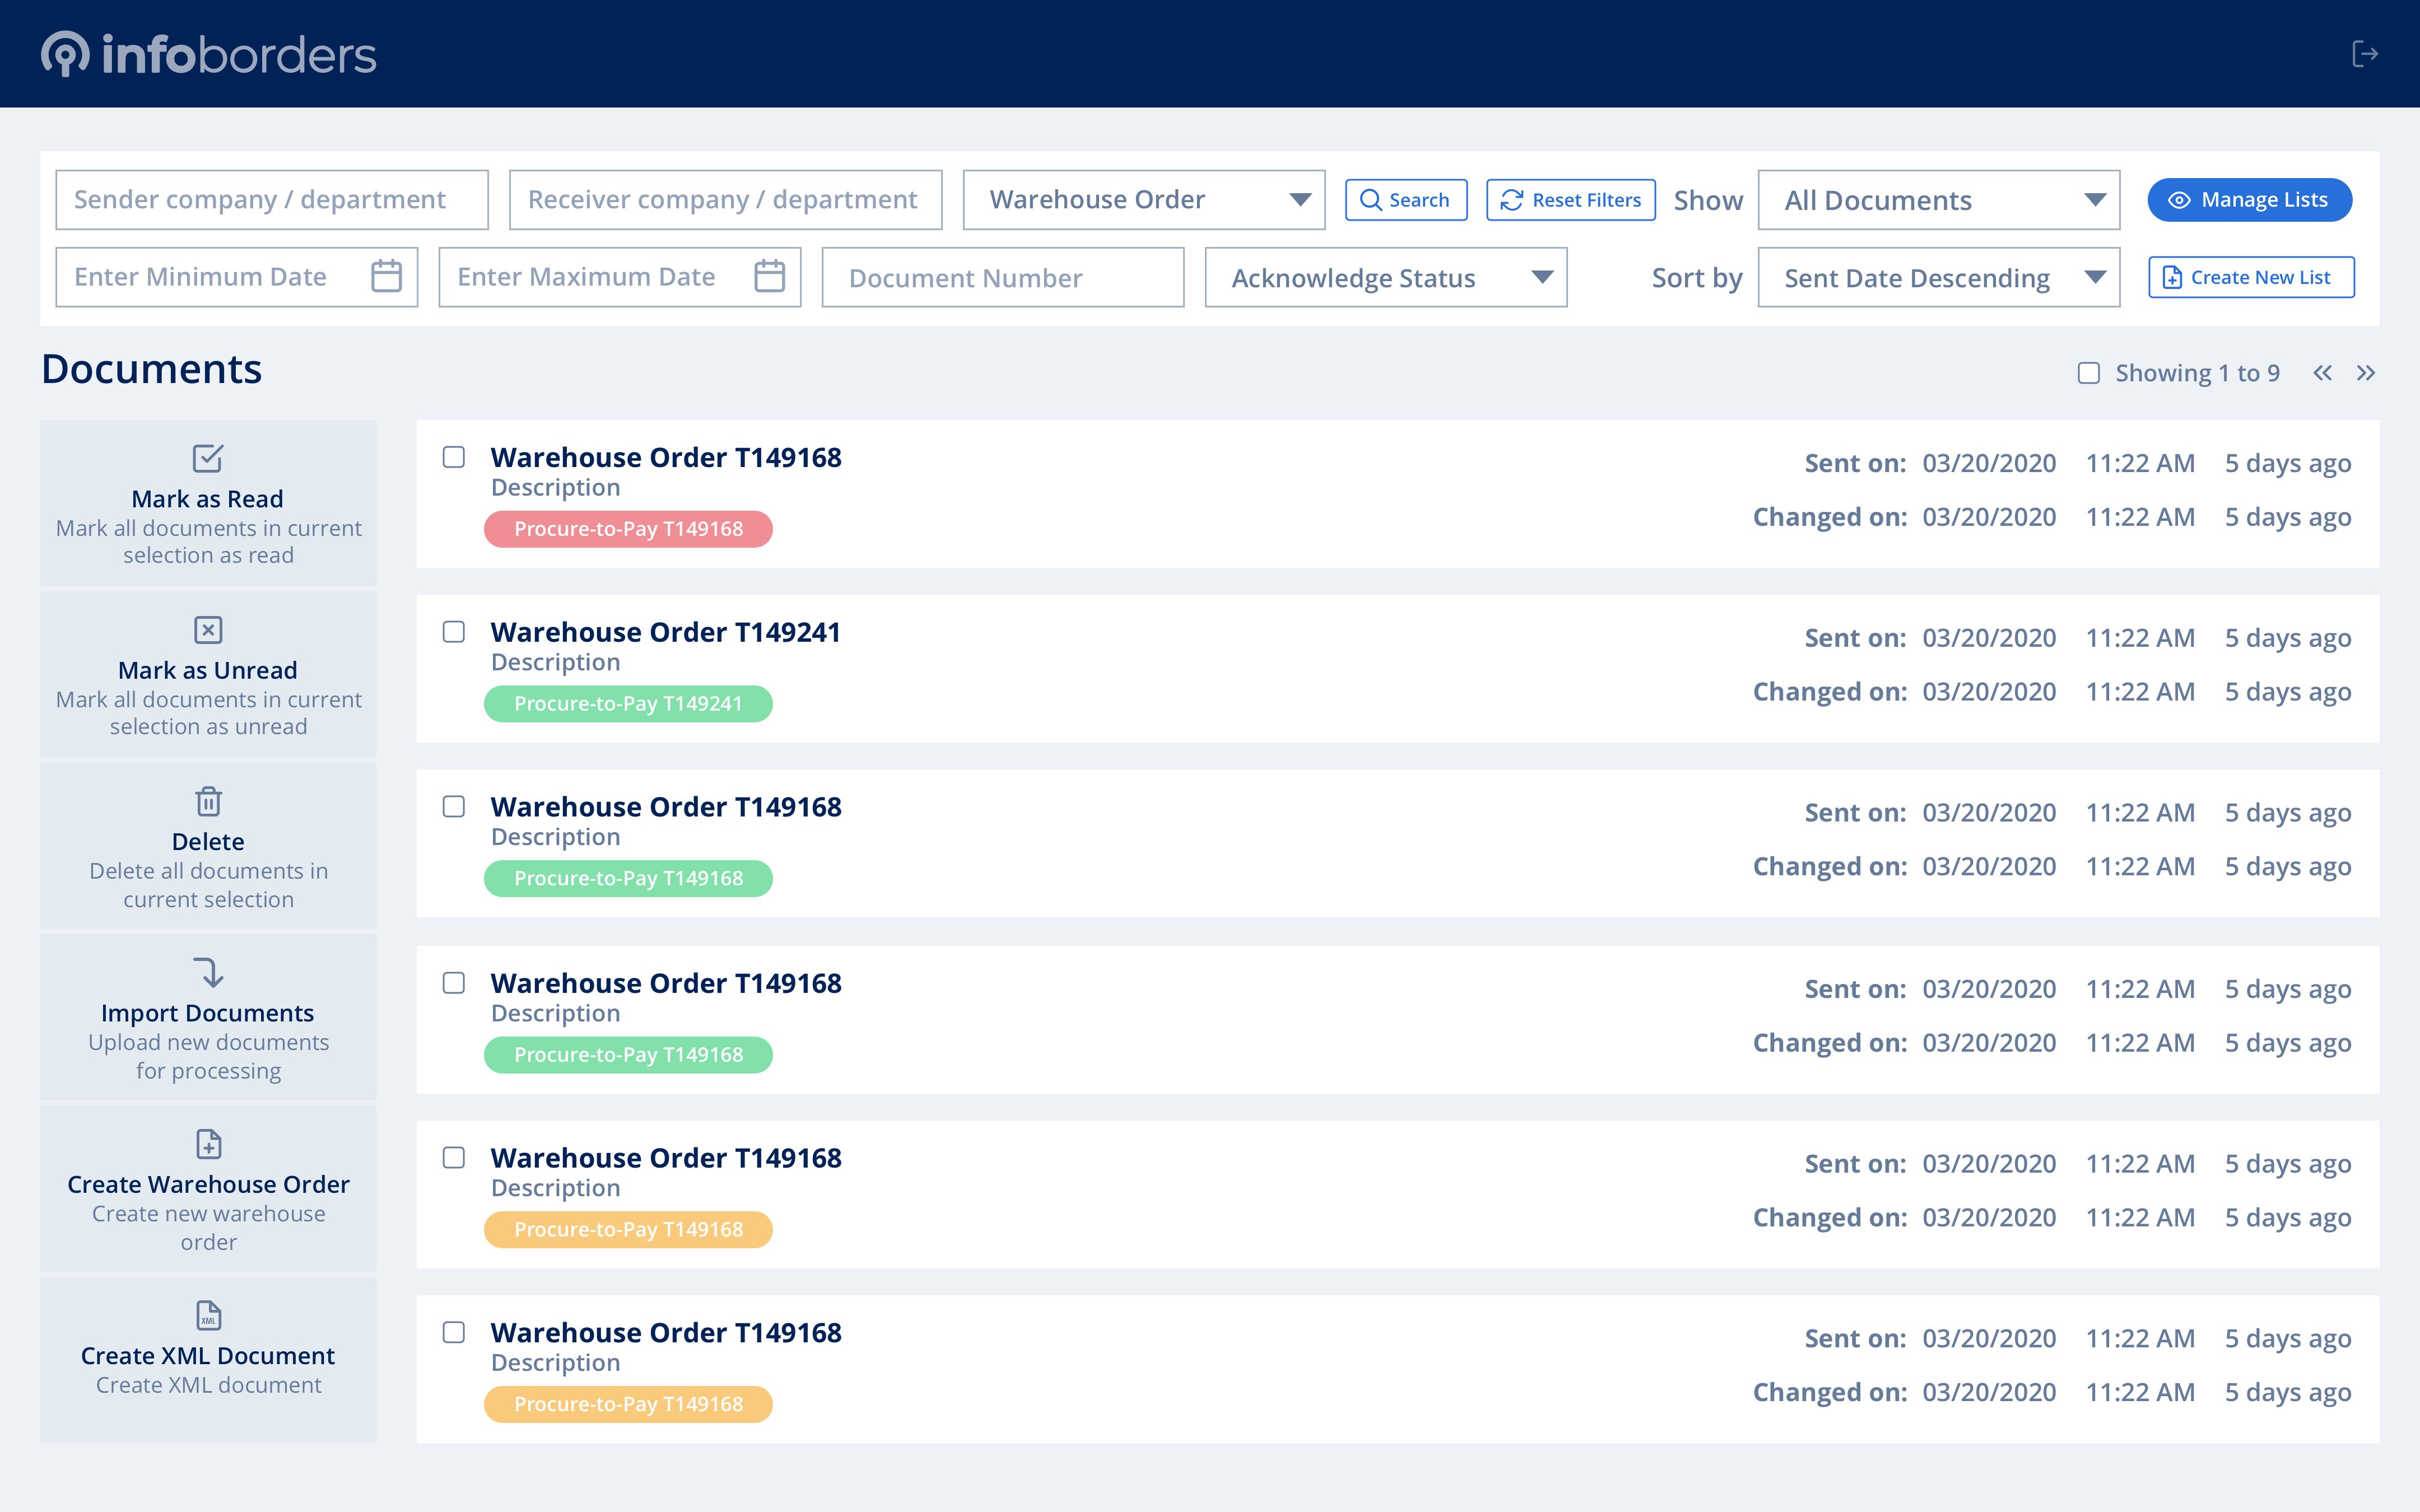Select the Import Documents action
Screen dimensions: 2420x1512
point(208,1017)
